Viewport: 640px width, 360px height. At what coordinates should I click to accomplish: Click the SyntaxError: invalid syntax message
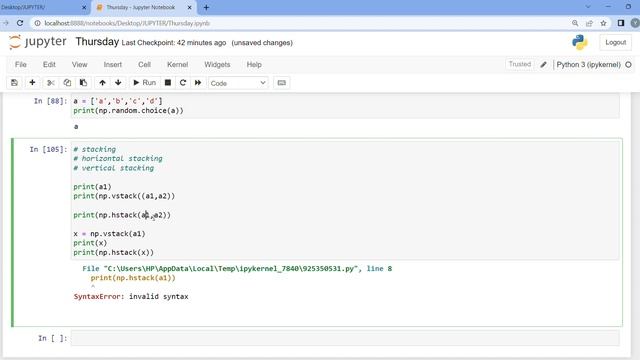click(131, 296)
